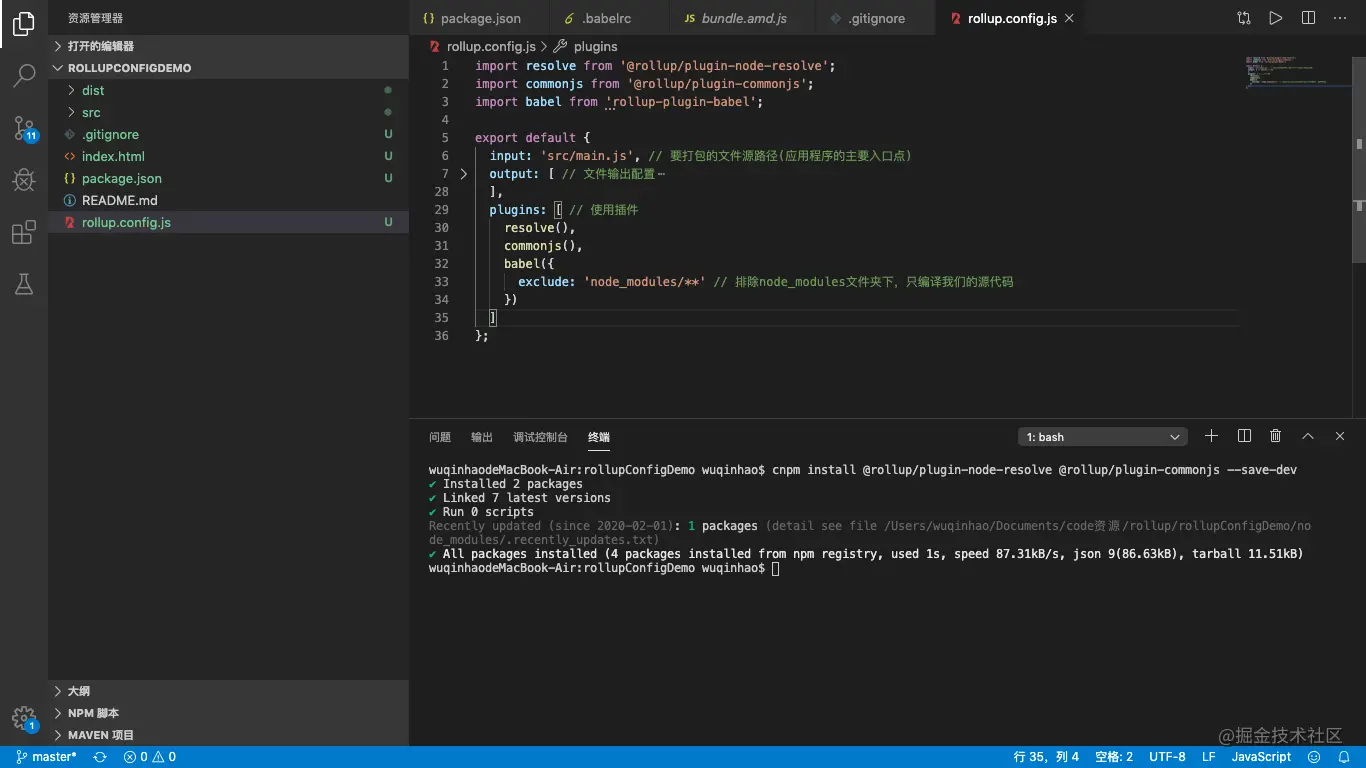The width and height of the screenshot is (1366, 768).
Task: Open the '1: bash' terminal dropdown
Action: click(1102, 437)
